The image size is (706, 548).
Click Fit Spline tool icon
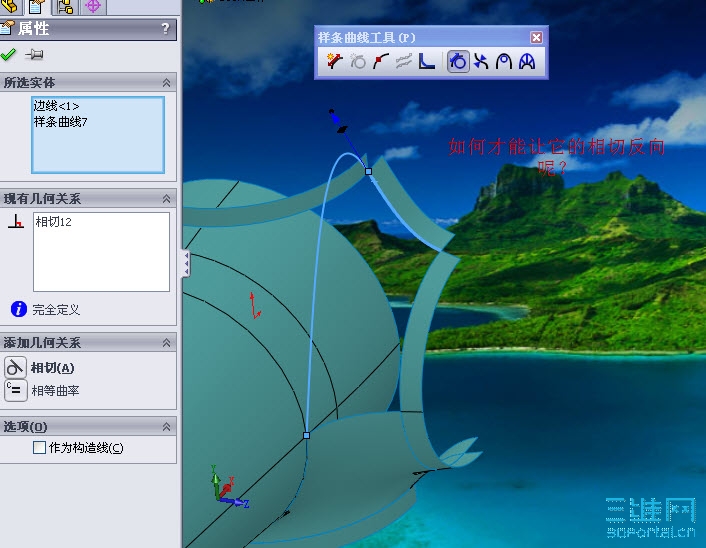[x=426, y=61]
